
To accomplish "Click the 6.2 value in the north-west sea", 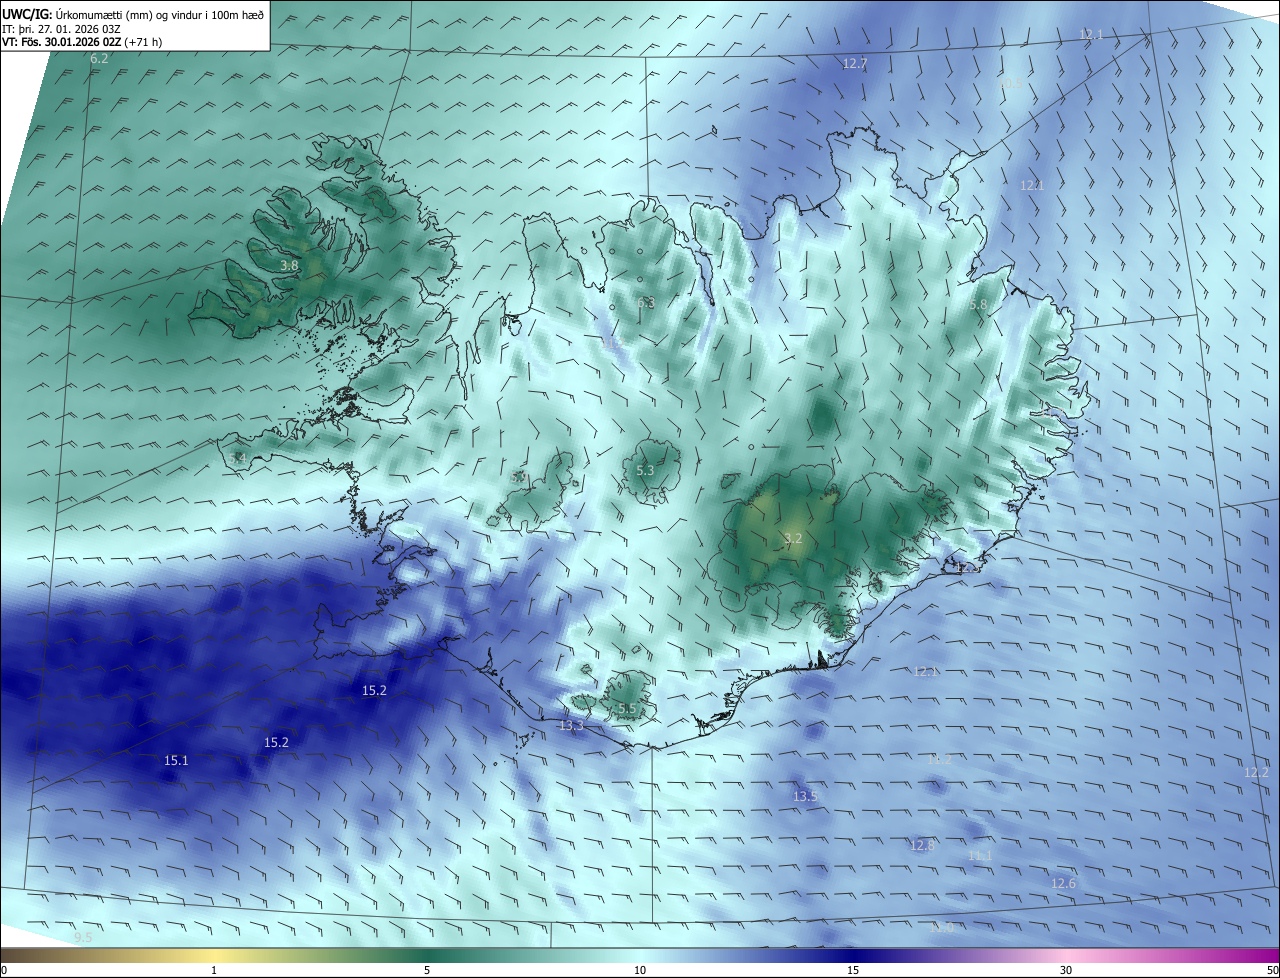I will pos(99,60).
